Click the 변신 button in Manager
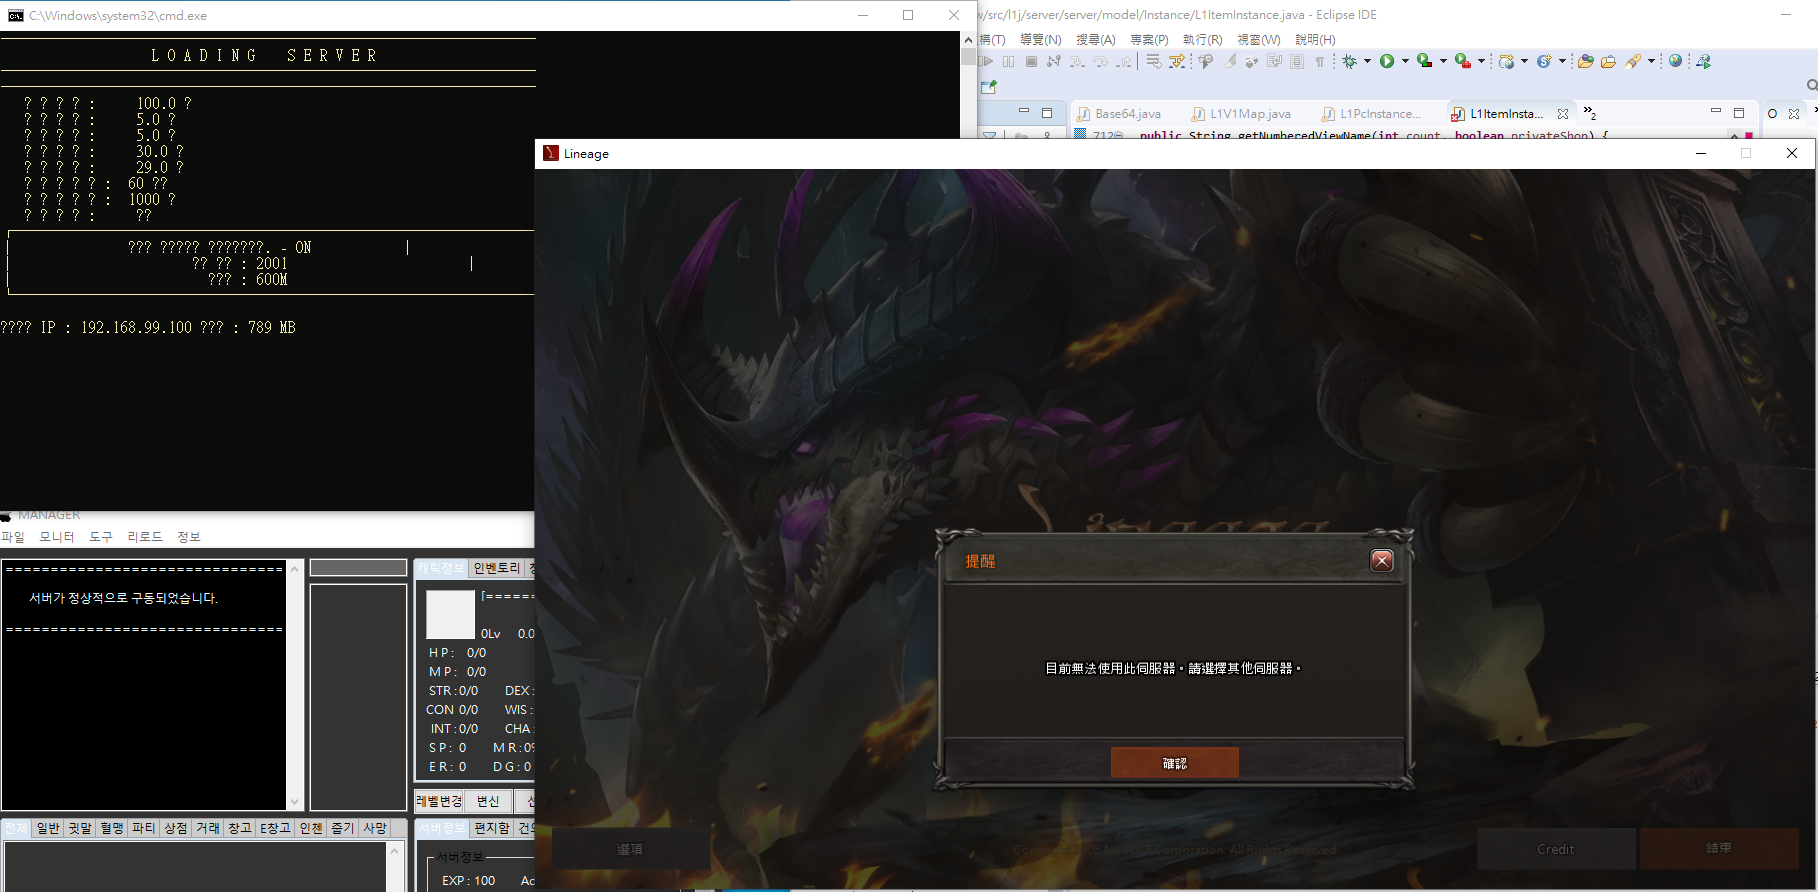 click(x=488, y=801)
